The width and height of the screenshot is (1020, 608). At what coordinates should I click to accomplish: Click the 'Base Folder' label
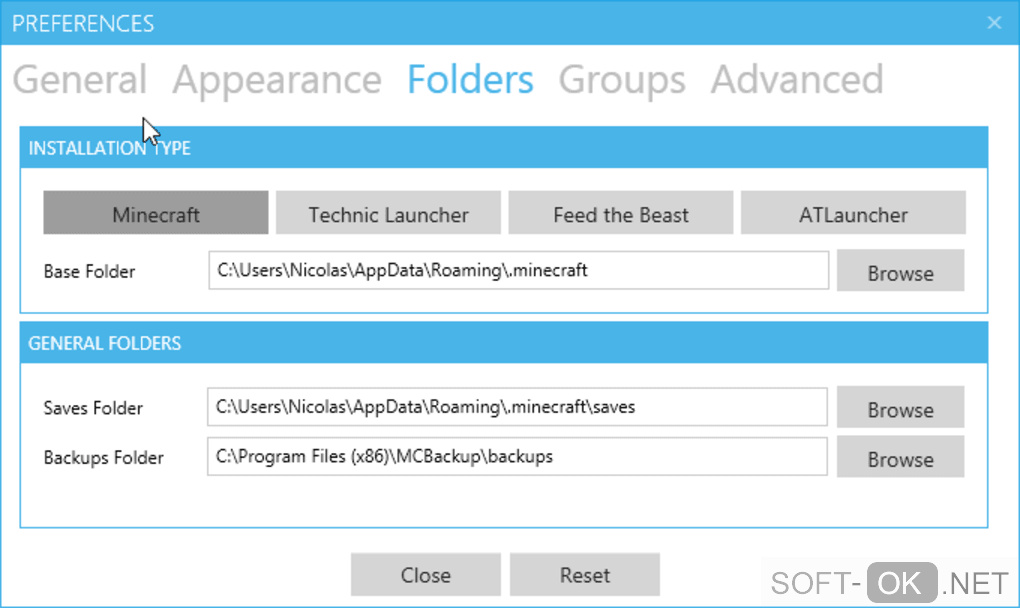click(89, 271)
